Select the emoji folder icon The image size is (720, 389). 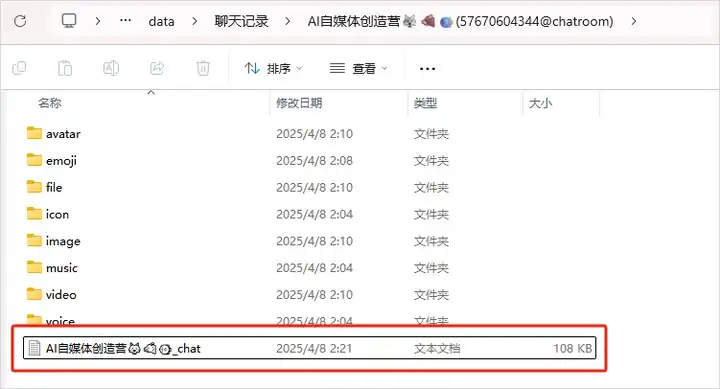[34, 160]
